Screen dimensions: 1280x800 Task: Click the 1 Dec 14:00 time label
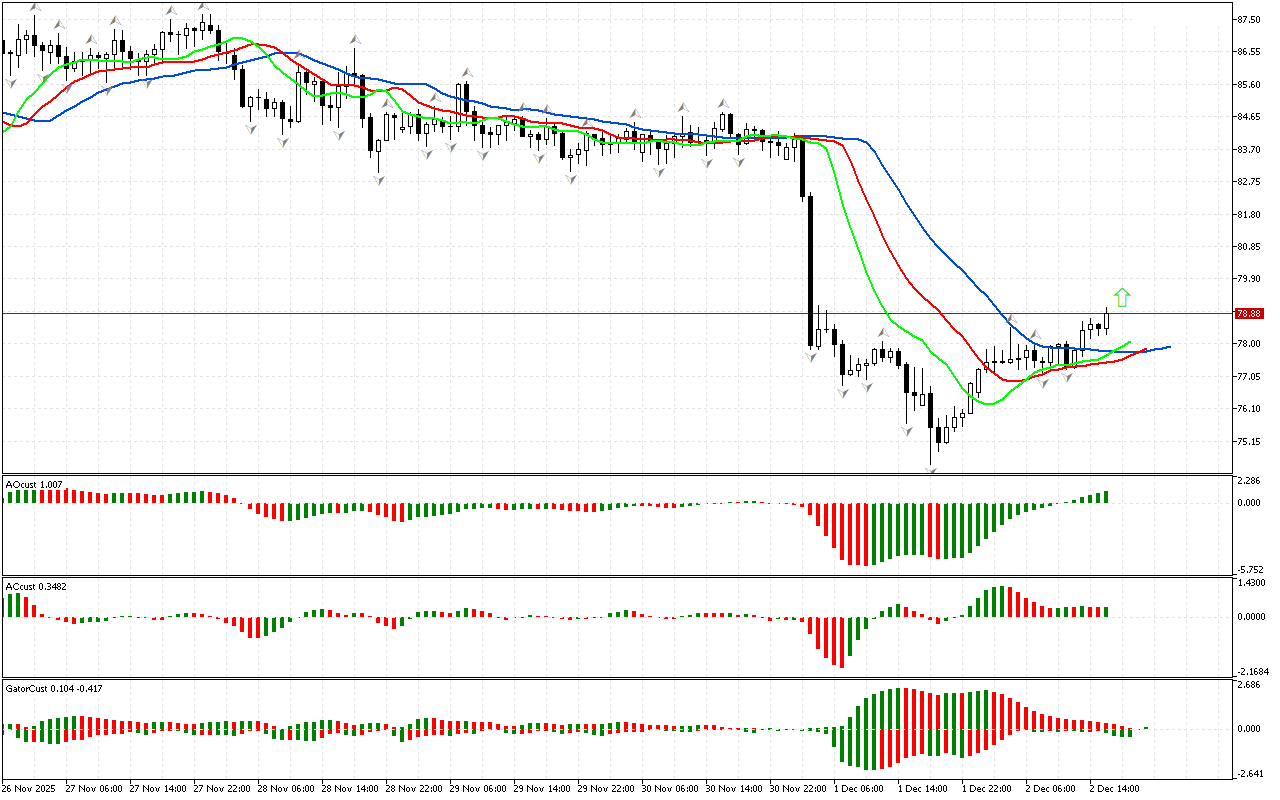(x=923, y=788)
